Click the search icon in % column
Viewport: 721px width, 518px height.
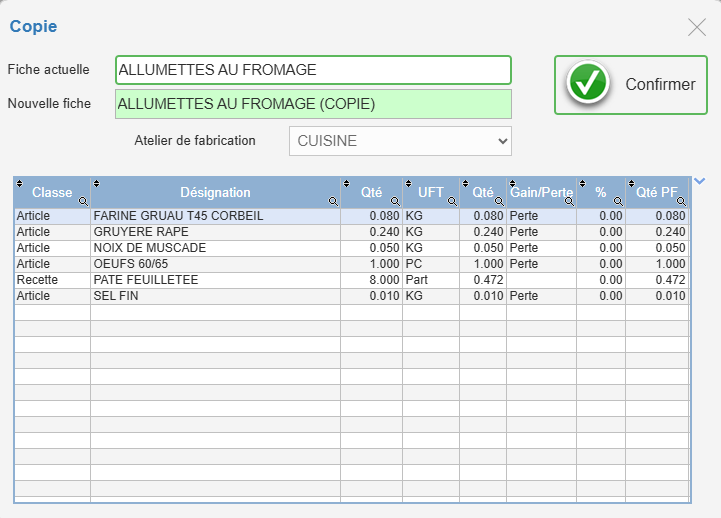coord(618,201)
